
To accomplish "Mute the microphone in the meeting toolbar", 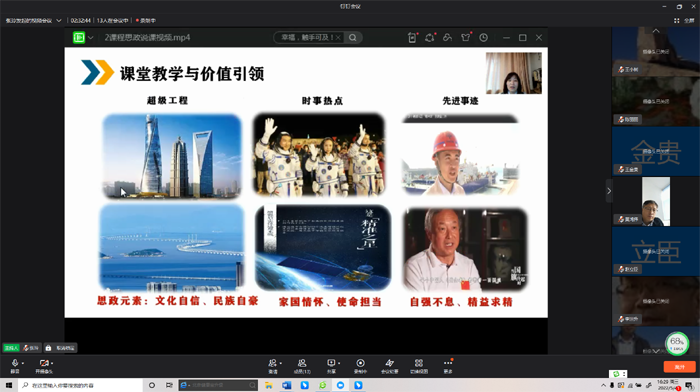I will click(x=15, y=366).
